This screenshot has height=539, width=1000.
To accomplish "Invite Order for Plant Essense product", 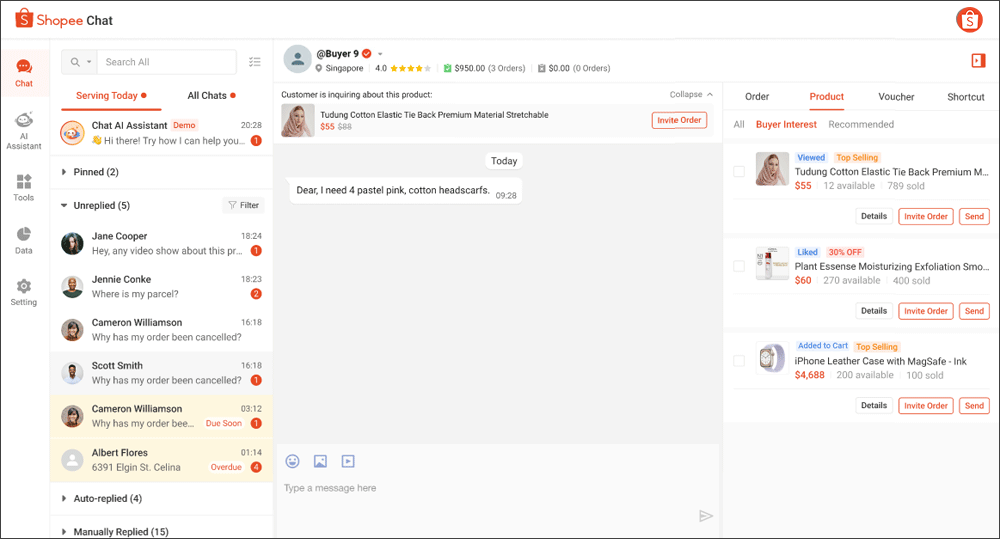I will tap(926, 311).
